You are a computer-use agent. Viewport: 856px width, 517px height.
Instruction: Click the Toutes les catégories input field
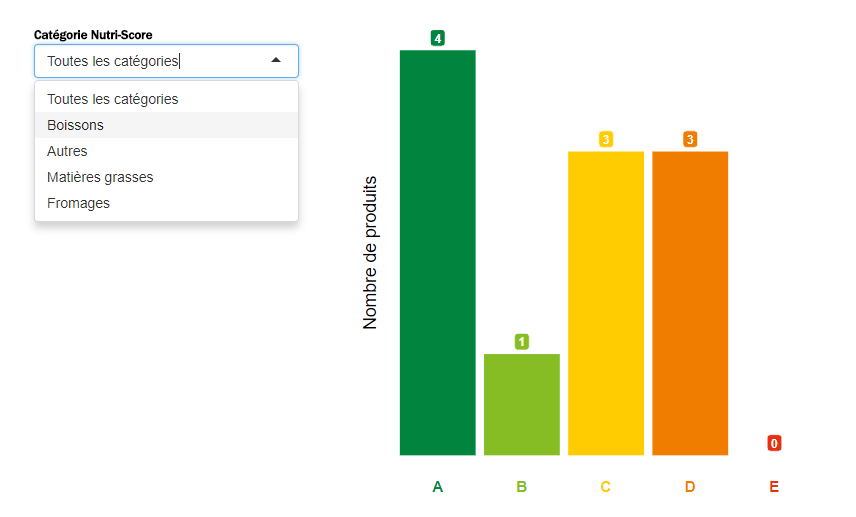[150, 61]
